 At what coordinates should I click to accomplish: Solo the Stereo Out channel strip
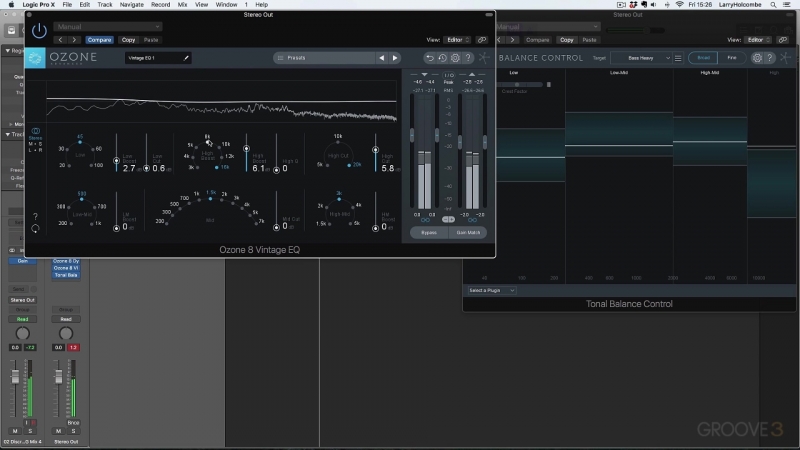(73, 431)
